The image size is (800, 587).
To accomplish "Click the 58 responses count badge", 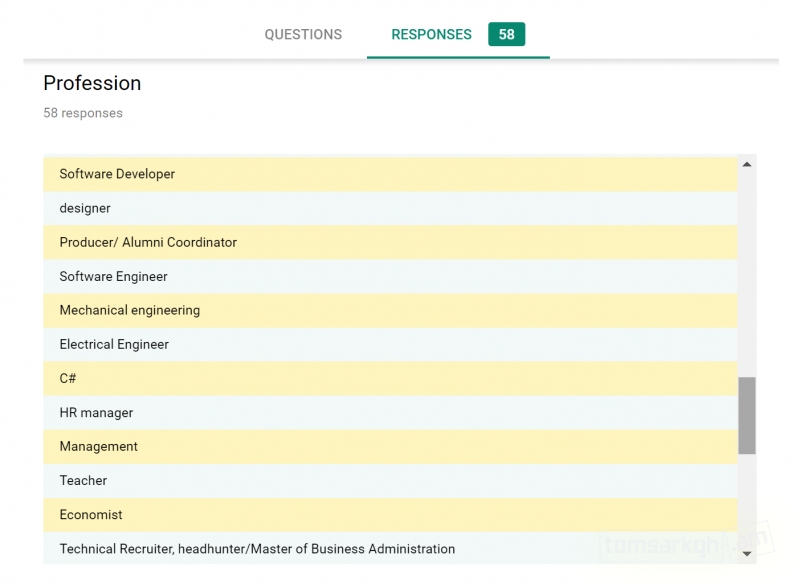I will (506, 34).
